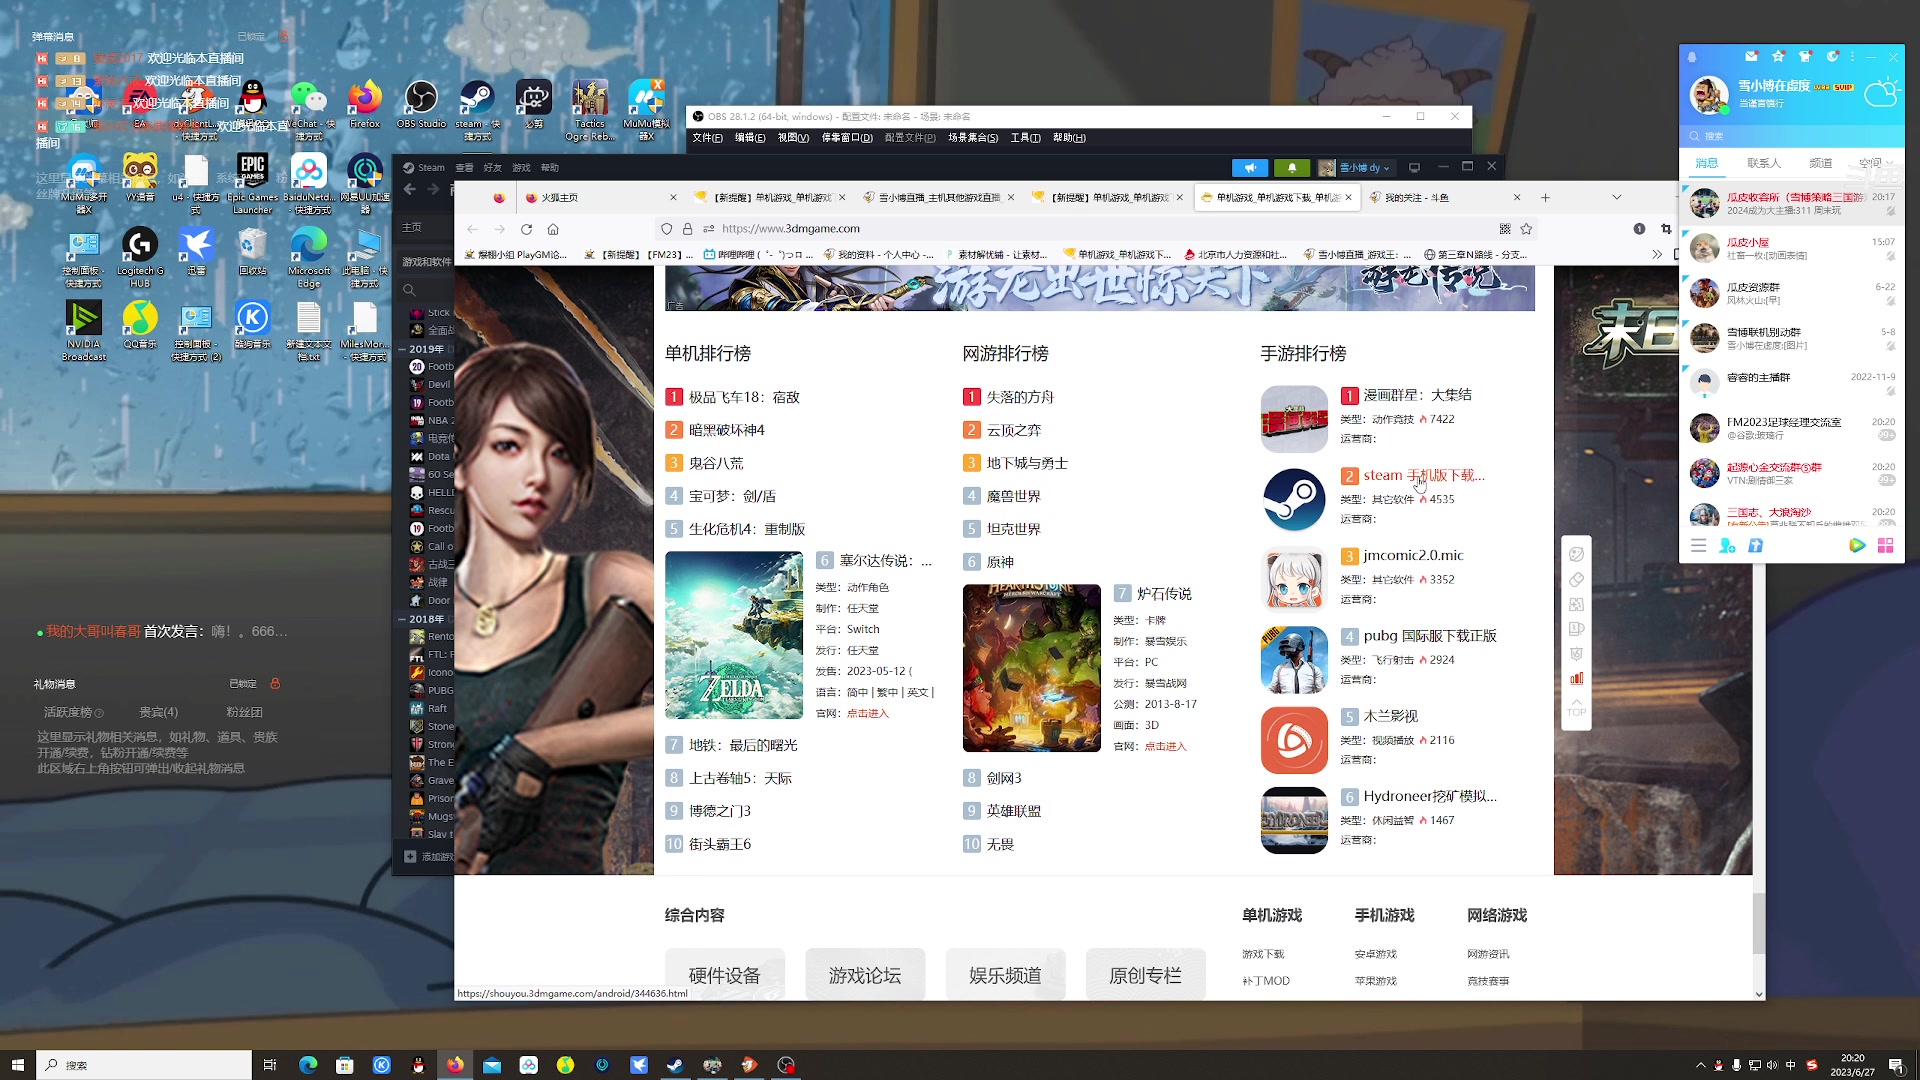Click 原创专栏 button
The image size is (1920, 1080).
pyautogui.click(x=1145, y=975)
